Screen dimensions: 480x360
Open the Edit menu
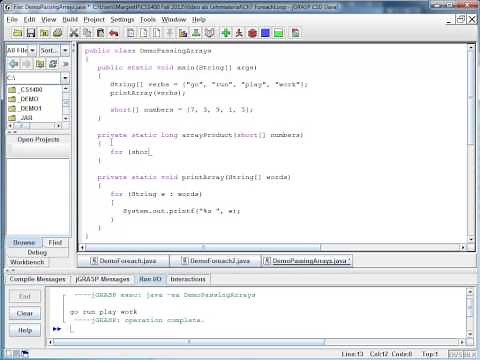point(29,20)
